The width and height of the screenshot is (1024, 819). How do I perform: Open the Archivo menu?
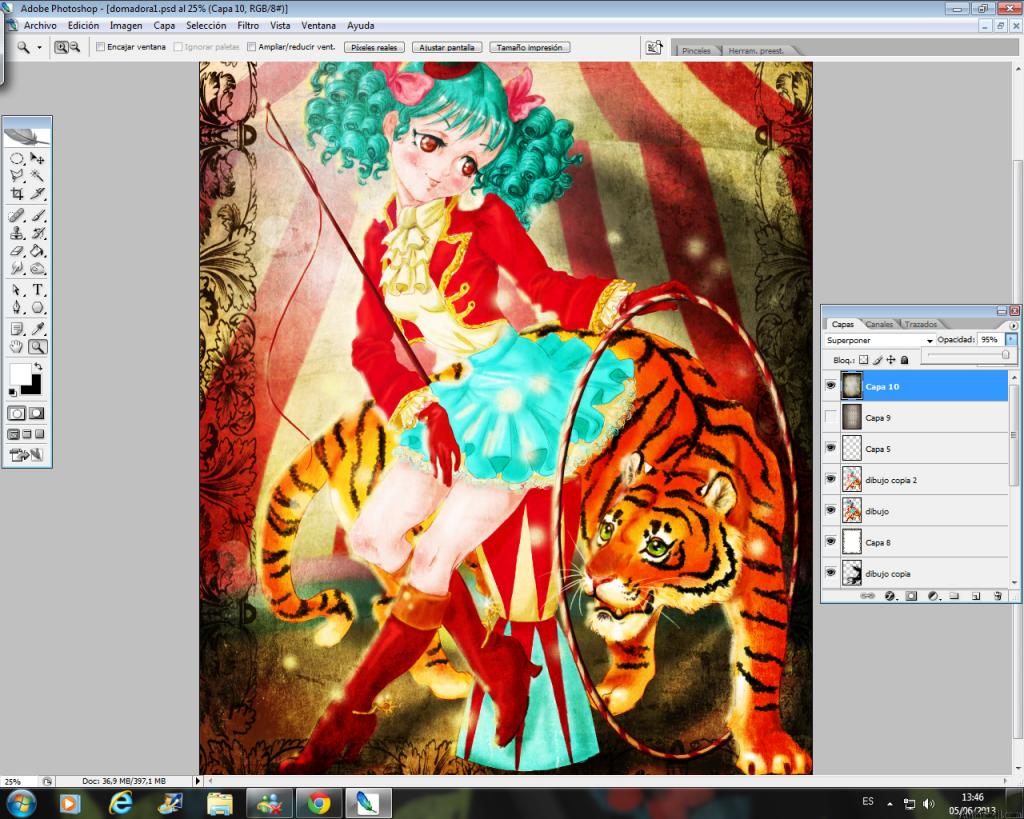(x=40, y=25)
